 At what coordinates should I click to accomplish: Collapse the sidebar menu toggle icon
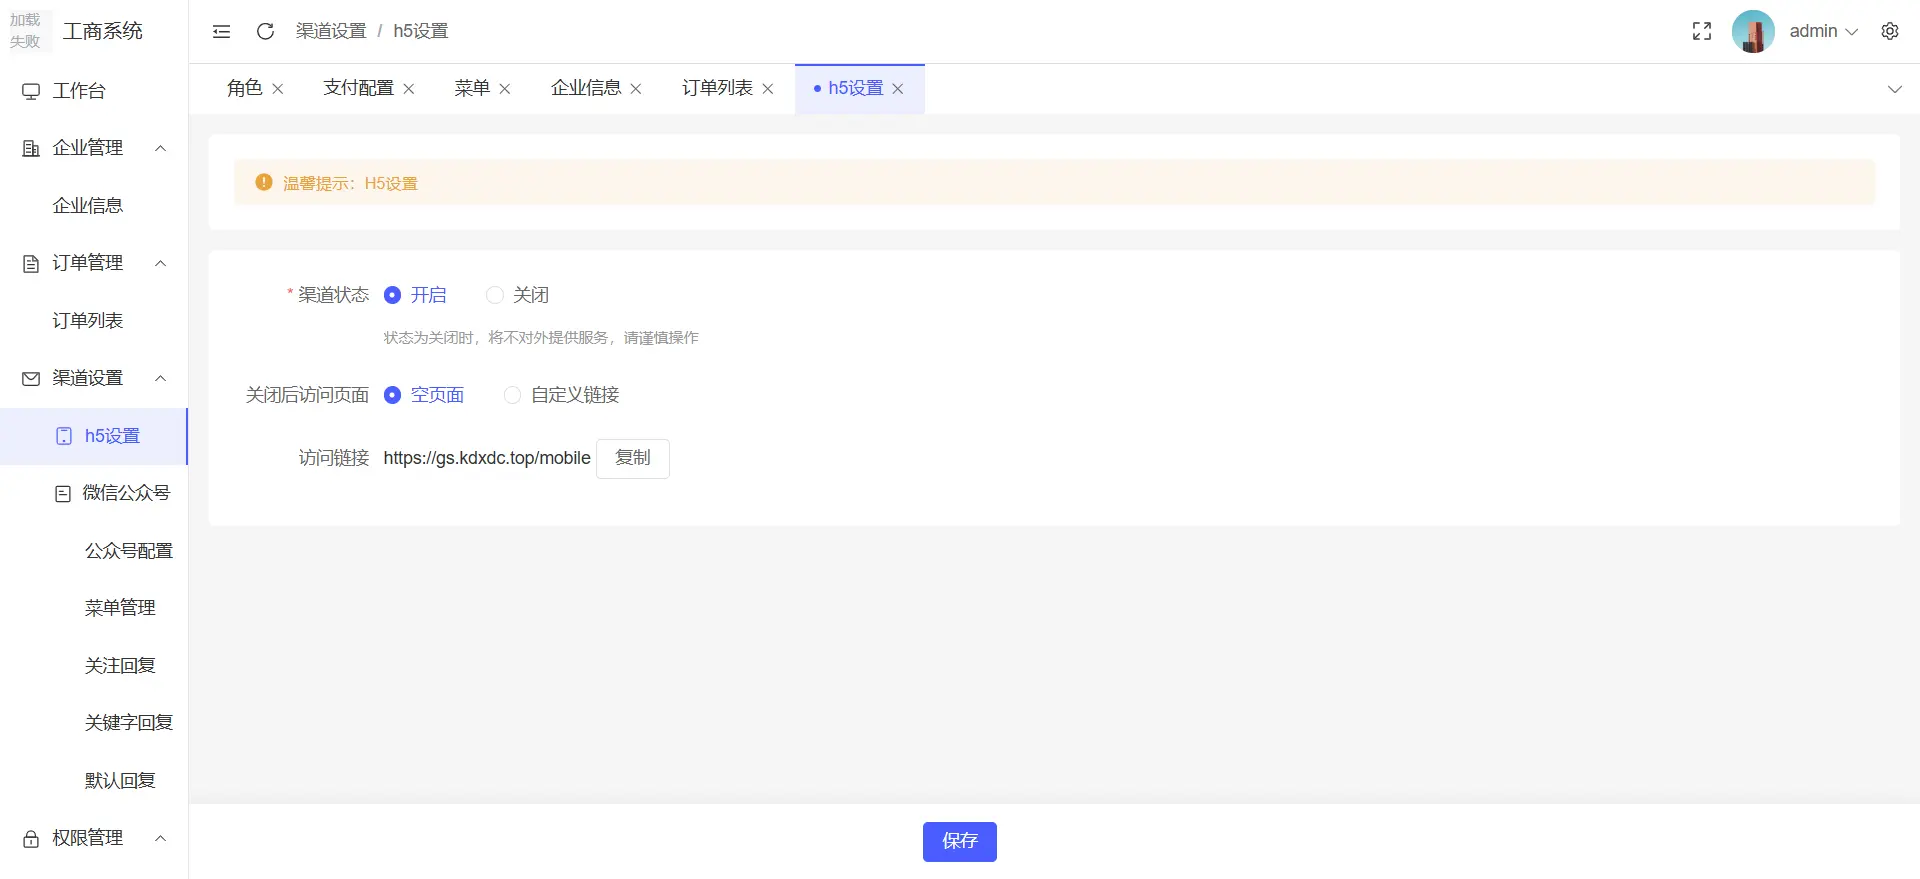point(222,31)
